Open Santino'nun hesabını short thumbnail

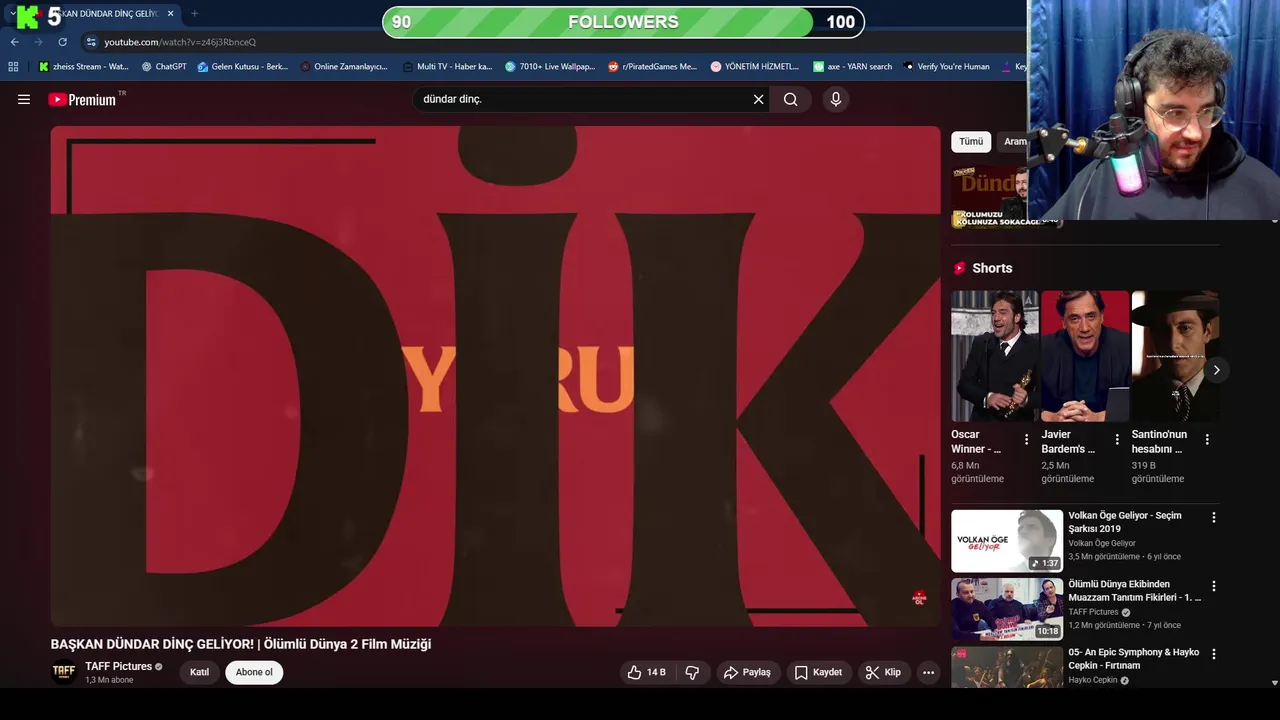coord(1175,356)
